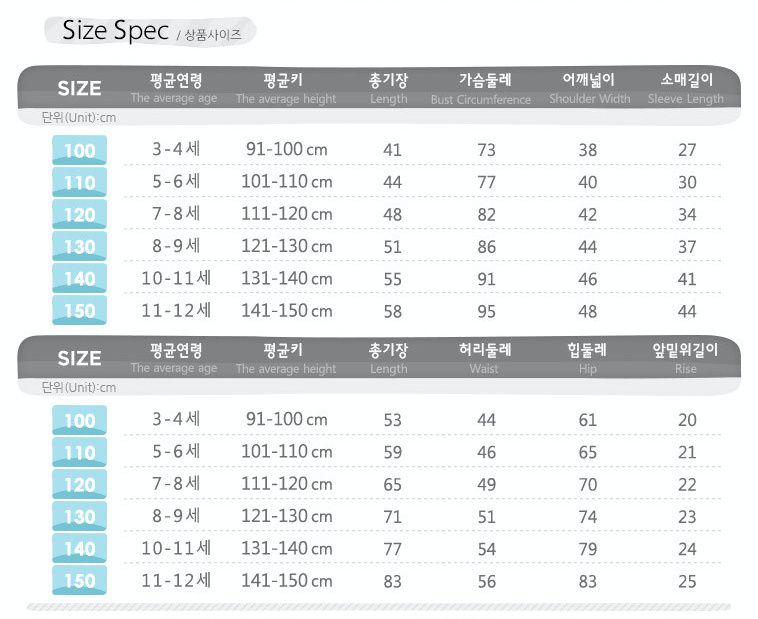
Task: Click the size 130 badge in the lower table
Action: click(79, 517)
